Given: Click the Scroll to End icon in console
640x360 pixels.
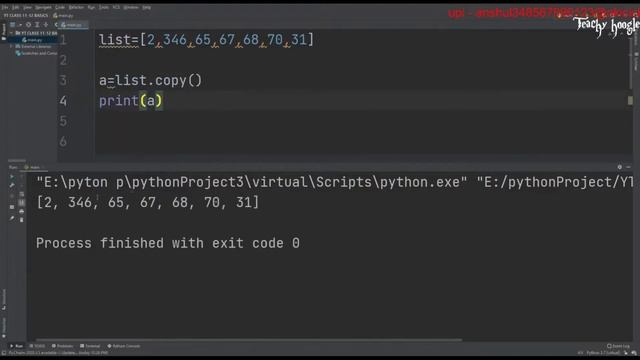Looking at the screenshot, I should (22, 202).
